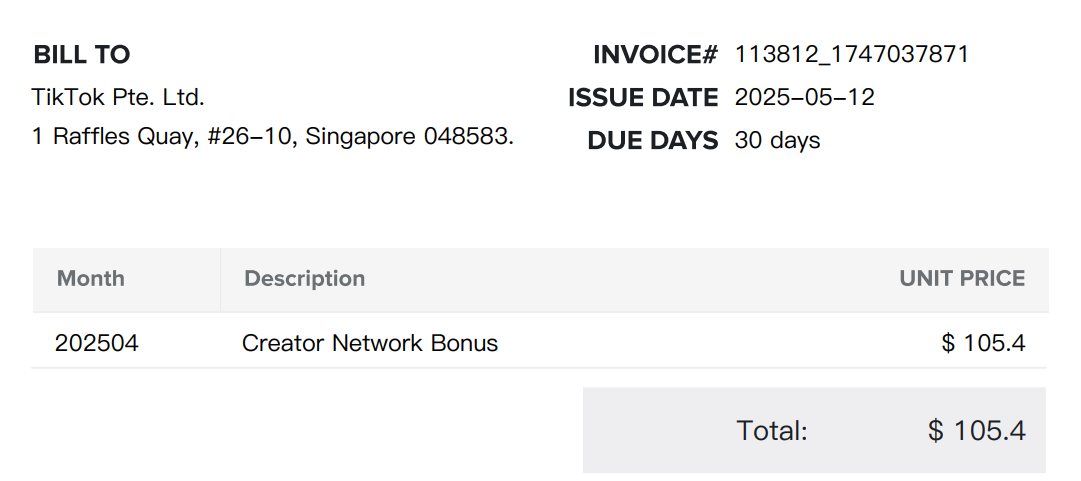Click the Creator Network Bonus description
The width and height of the screenshot is (1081, 481).
[370, 342]
